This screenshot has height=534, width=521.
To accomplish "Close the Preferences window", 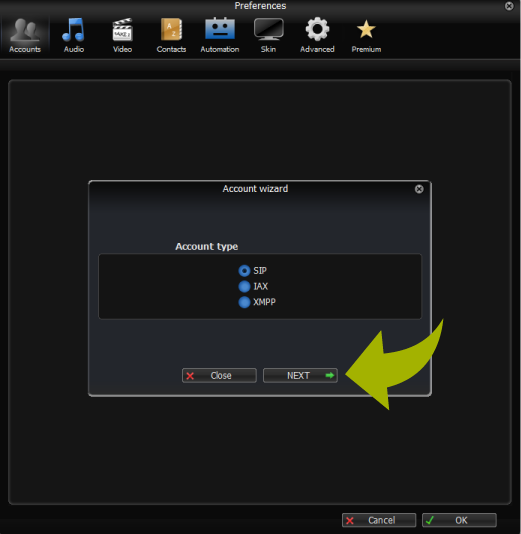I will pyautogui.click(x=509, y=6).
